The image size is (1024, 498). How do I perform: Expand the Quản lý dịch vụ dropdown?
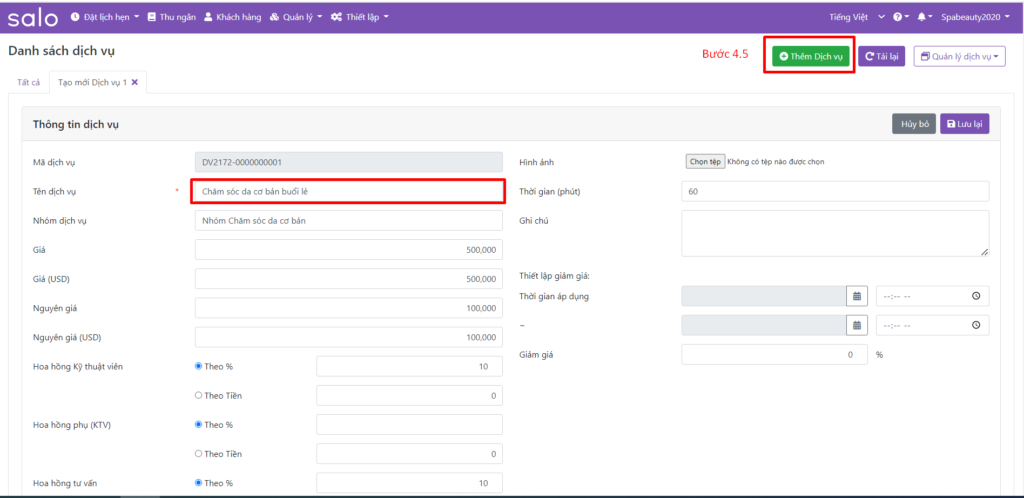pos(958,57)
